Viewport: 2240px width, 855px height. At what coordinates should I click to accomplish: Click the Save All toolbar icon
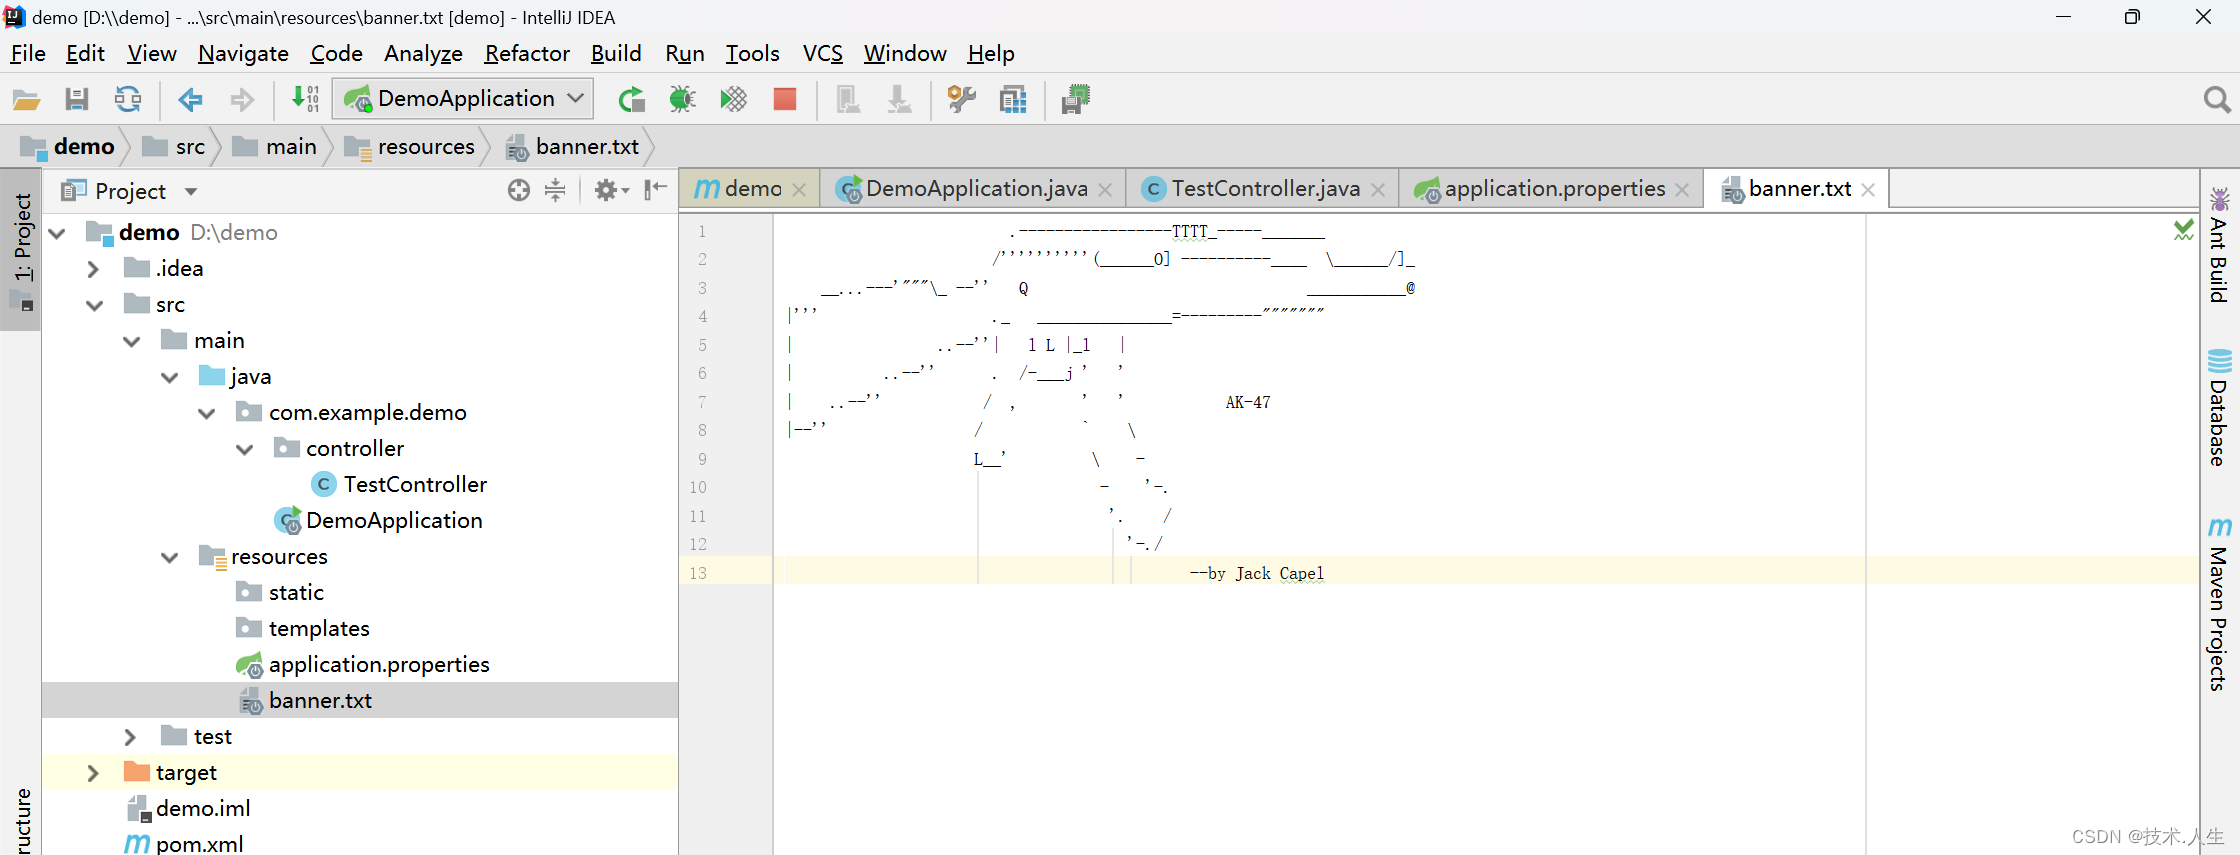tap(77, 99)
